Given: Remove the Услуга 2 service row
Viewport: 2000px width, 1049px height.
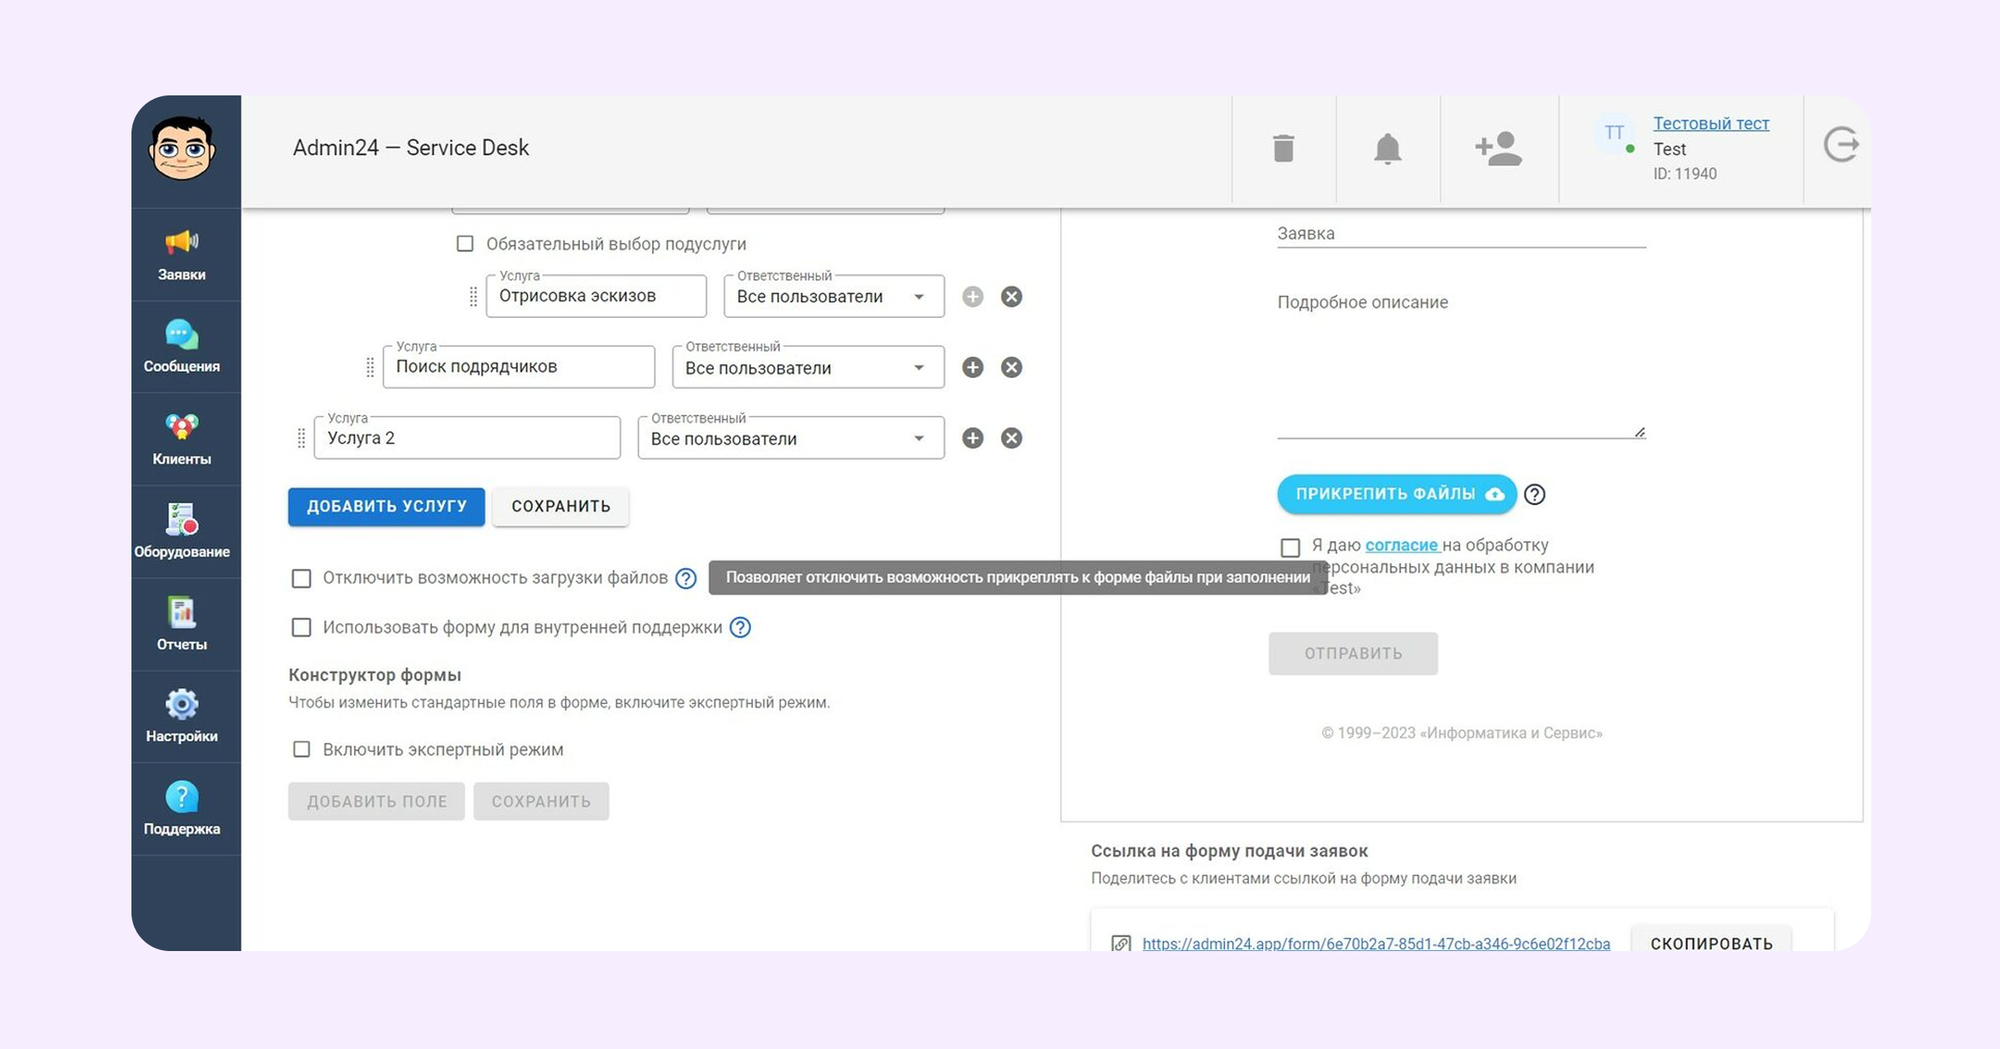Looking at the screenshot, I should pos(1011,438).
